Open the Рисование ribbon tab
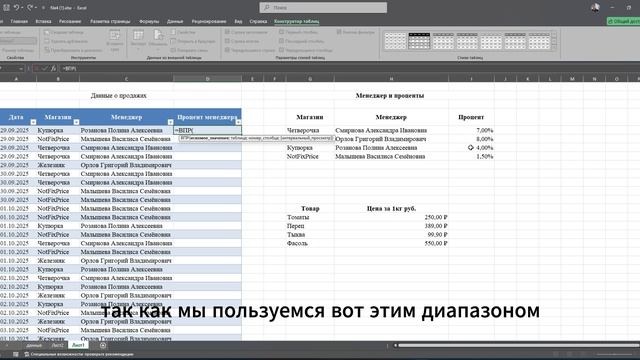640x360 pixels. (70, 21)
